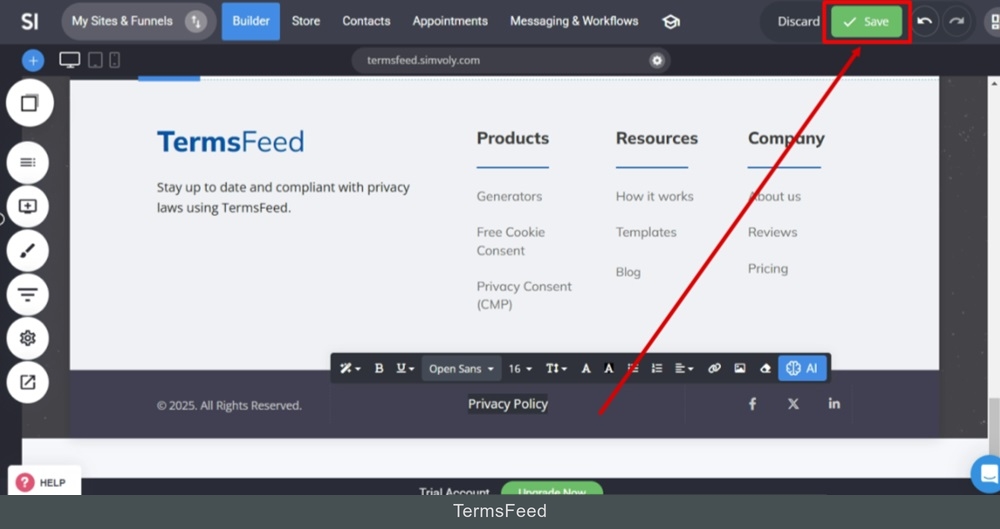Open Messaging & Workflows menu
Screen dimensions: 1000x529
click(x=574, y=21)
